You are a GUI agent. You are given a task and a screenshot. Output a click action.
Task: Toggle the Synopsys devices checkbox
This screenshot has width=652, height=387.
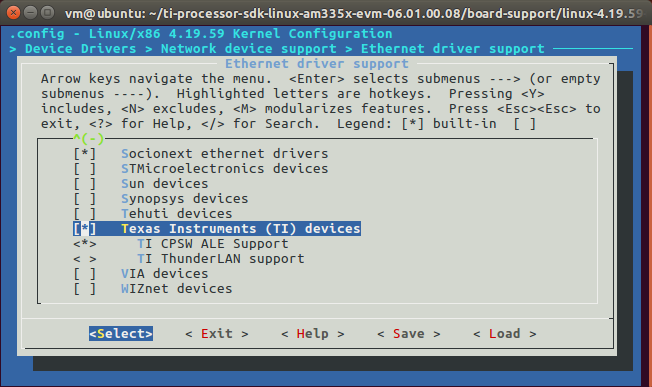pyautogui.click(x=85, y=199)
